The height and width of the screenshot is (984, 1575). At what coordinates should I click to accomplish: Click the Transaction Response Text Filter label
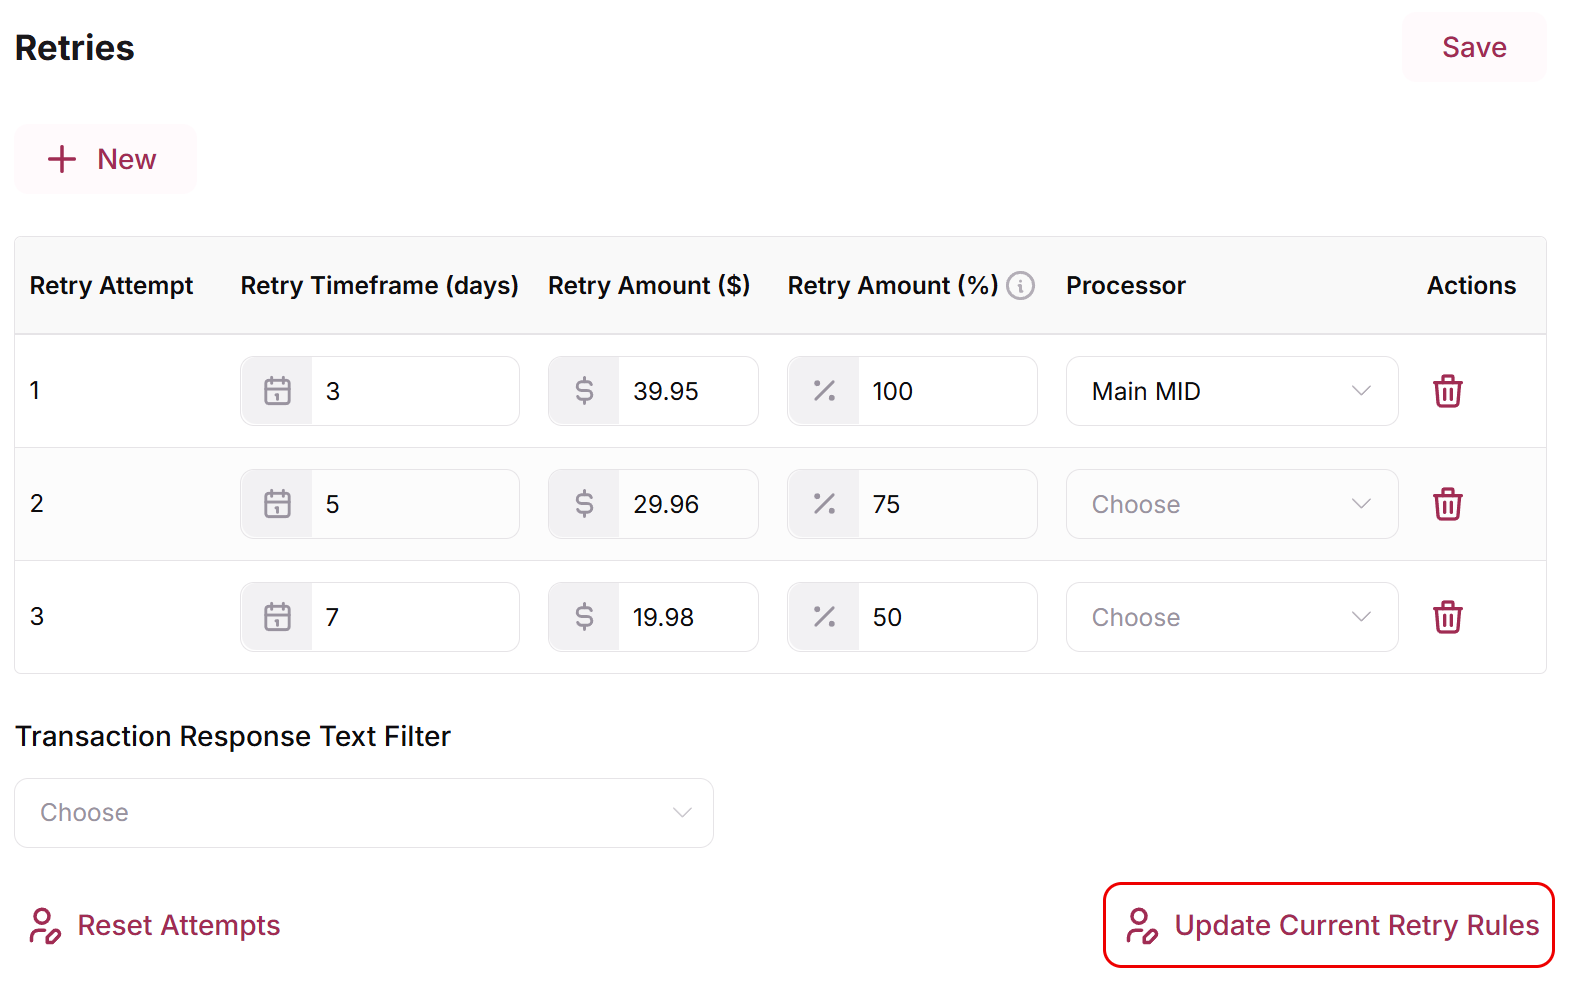(233, 737)
